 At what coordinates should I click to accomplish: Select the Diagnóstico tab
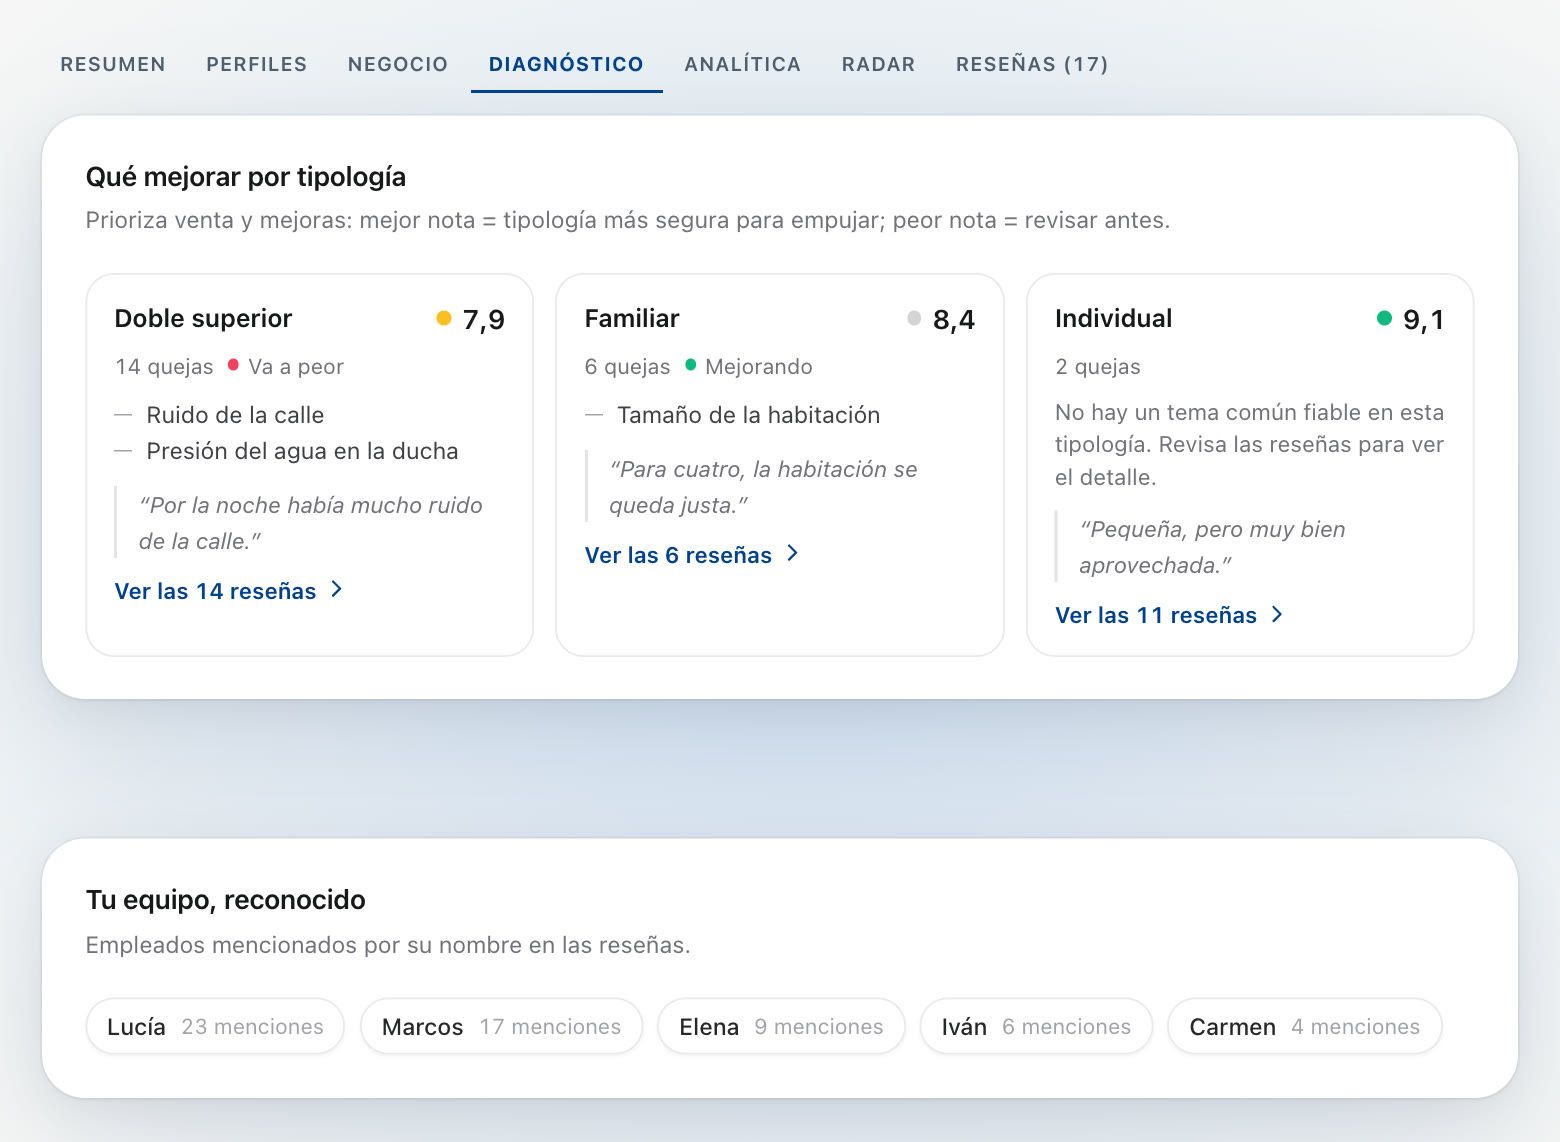point(566,64)
